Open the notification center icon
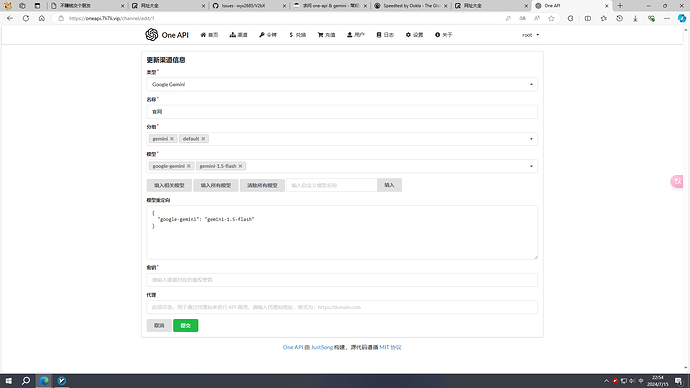 coord(679,381)
